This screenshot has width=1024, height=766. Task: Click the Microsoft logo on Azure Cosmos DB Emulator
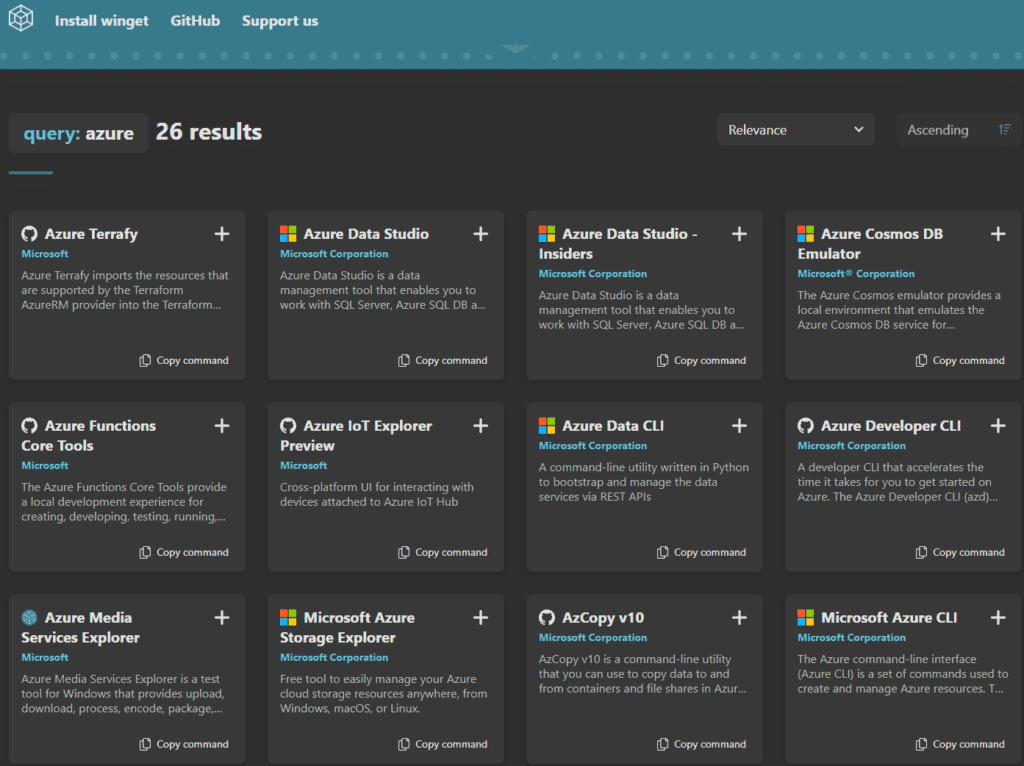(805, 234)
